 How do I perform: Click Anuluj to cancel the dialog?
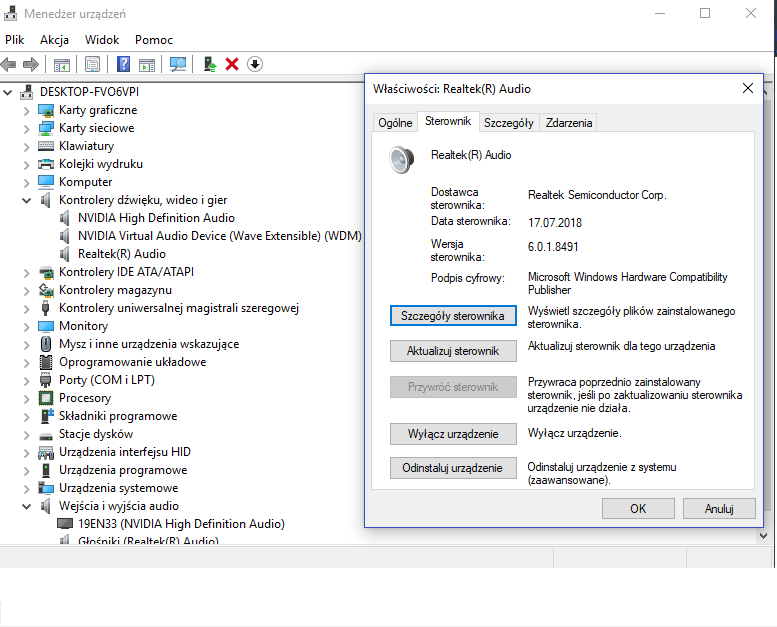[719, 509]
